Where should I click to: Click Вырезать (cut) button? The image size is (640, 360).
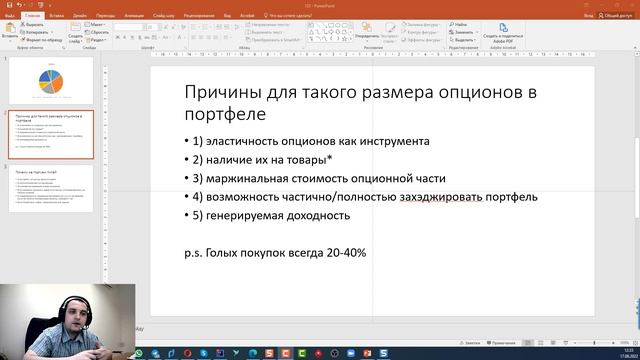[32, 24]
